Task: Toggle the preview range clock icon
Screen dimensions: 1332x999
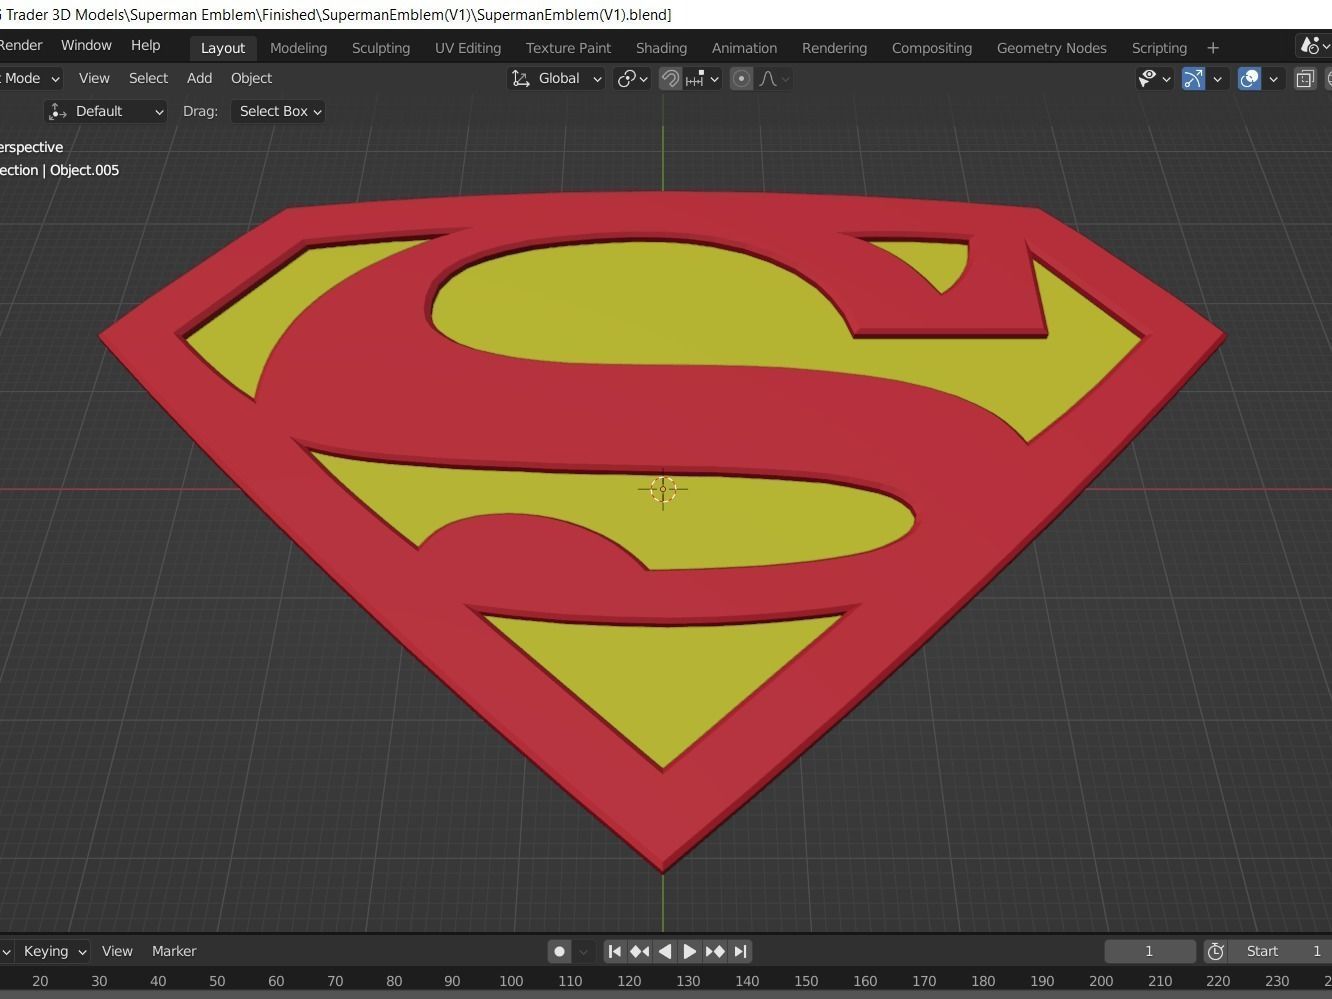Action: point(1216,951)
